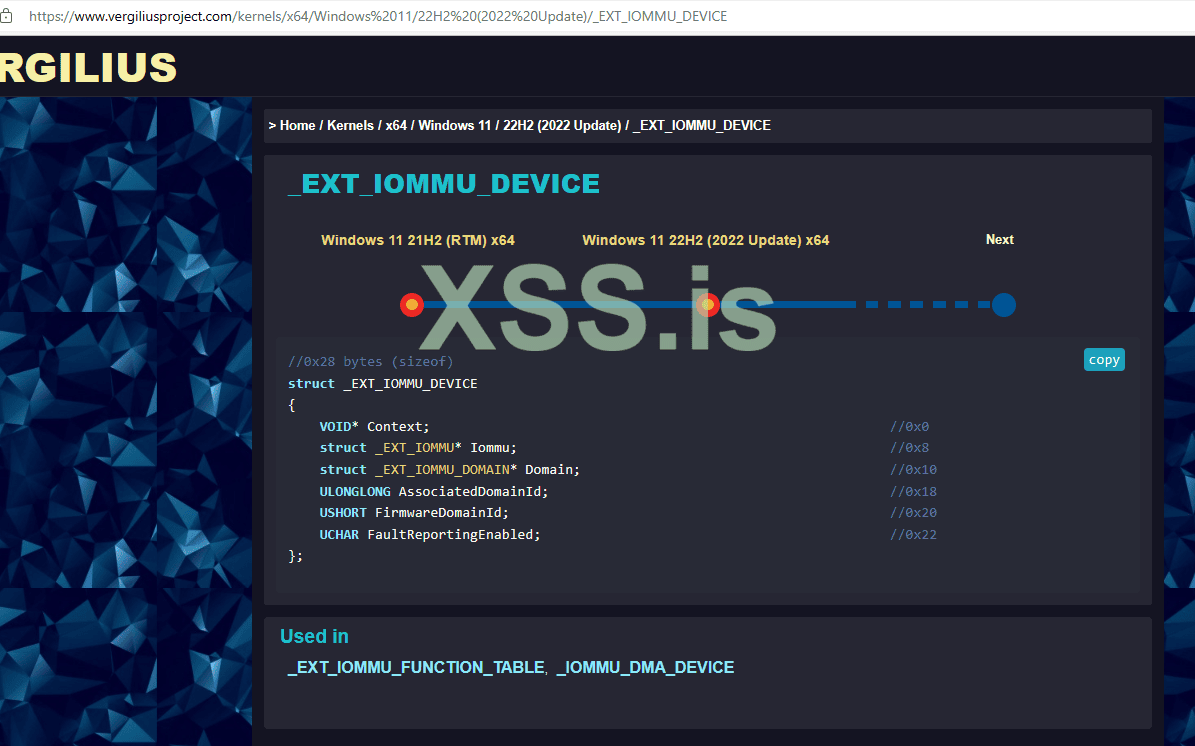Click the 22H2 red timeline marker dot

point(708,305)
